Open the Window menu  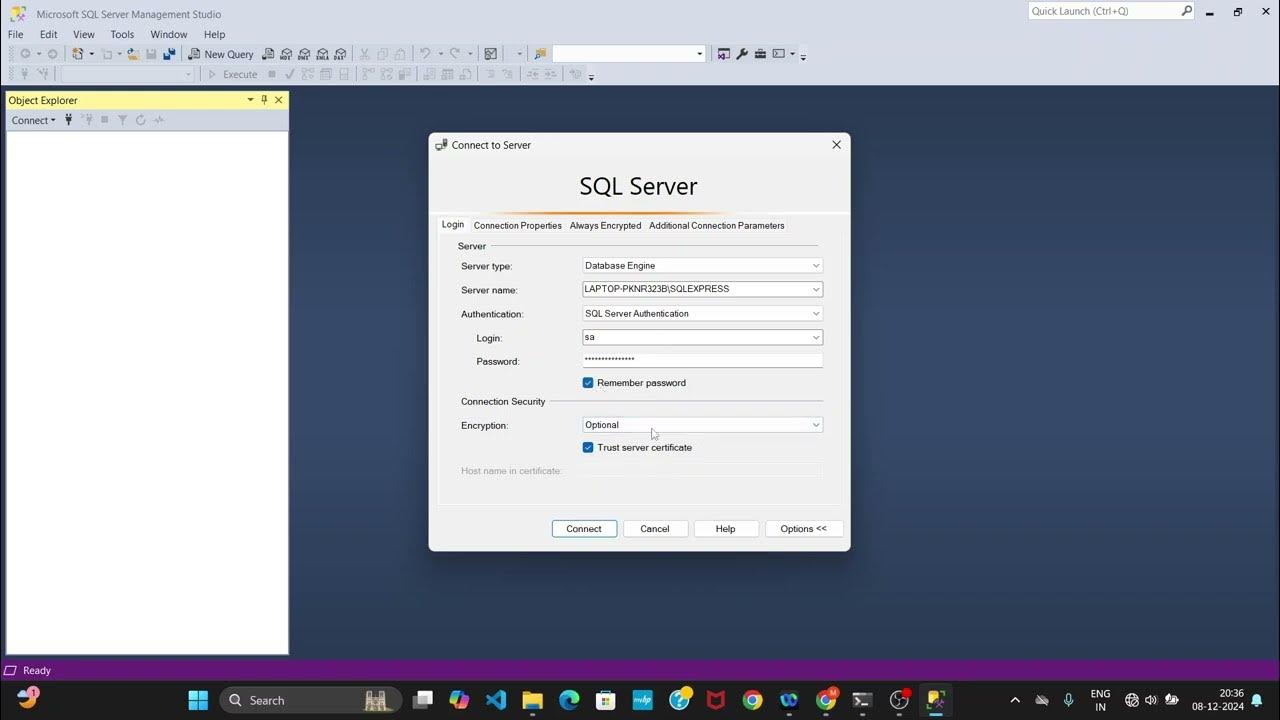[x=169, y=34]
